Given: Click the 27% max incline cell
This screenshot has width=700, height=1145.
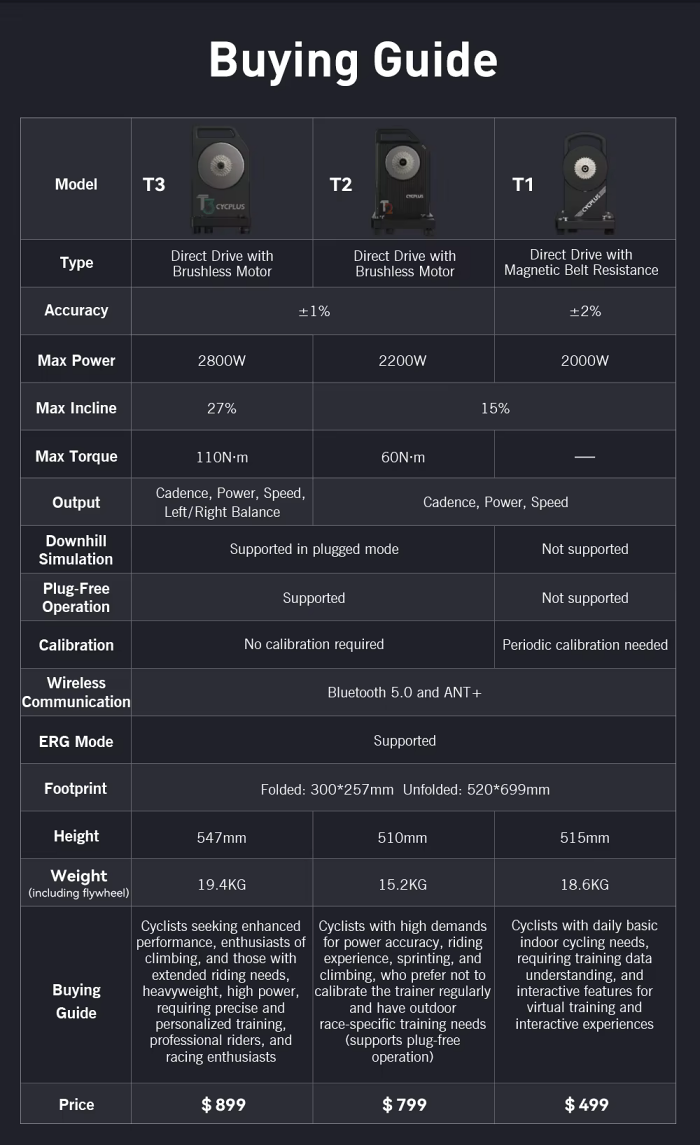Looking at the screenshot, I should (222, 408).
